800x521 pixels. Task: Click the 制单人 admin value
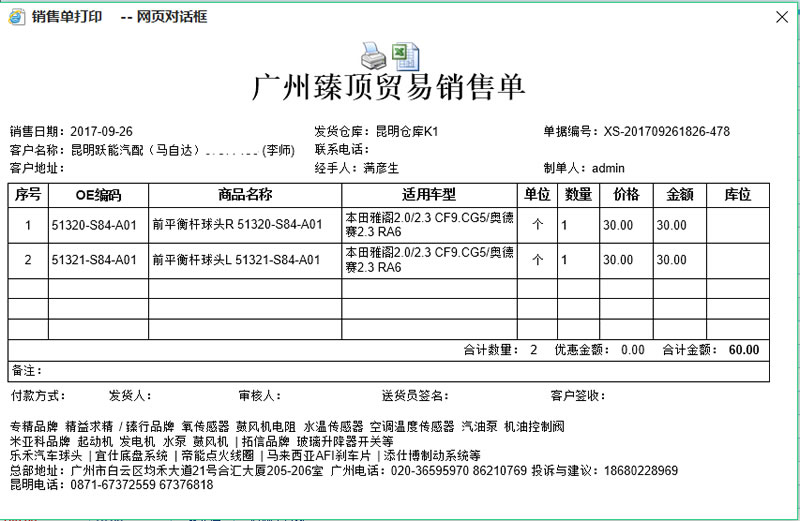click(608, 168)
